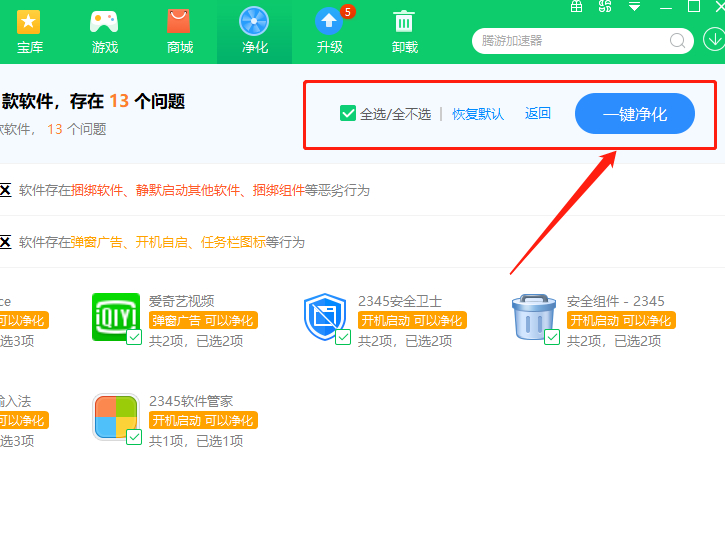Click the 恢复默认 link
725x544 pixels.
[478, 114]
